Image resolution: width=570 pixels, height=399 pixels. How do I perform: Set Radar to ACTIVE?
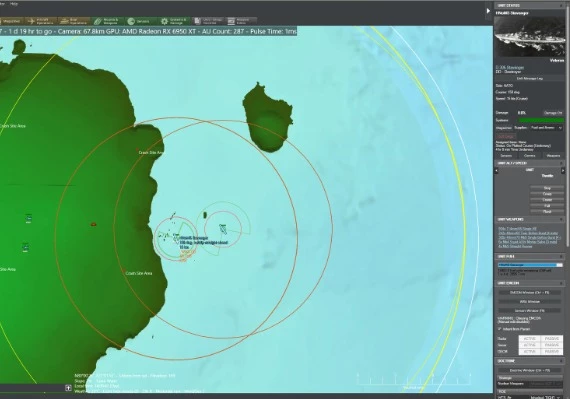[x=529, y=339]
